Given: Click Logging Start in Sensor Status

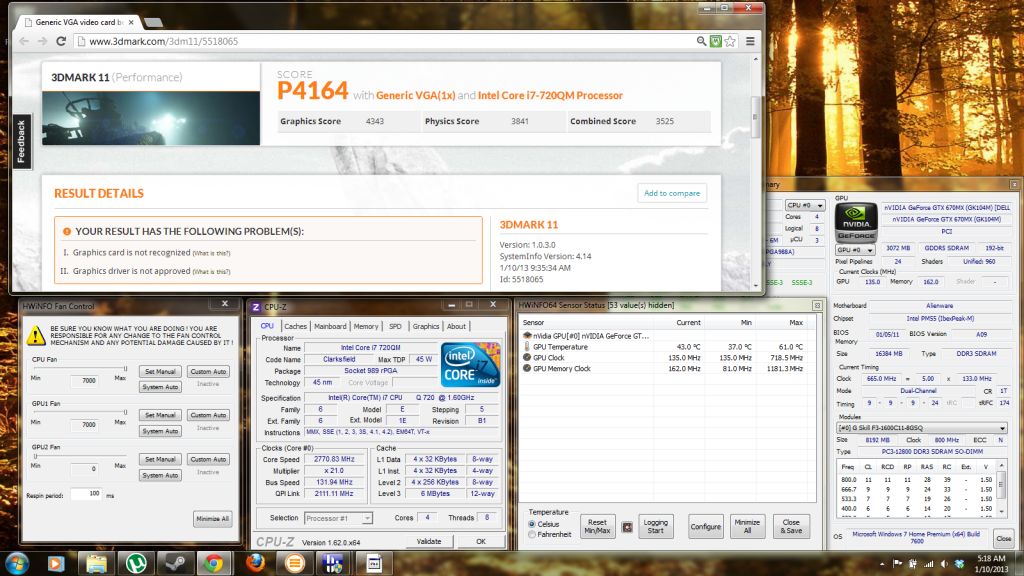Looking at the screenshot, I should (x=656, y=526).
